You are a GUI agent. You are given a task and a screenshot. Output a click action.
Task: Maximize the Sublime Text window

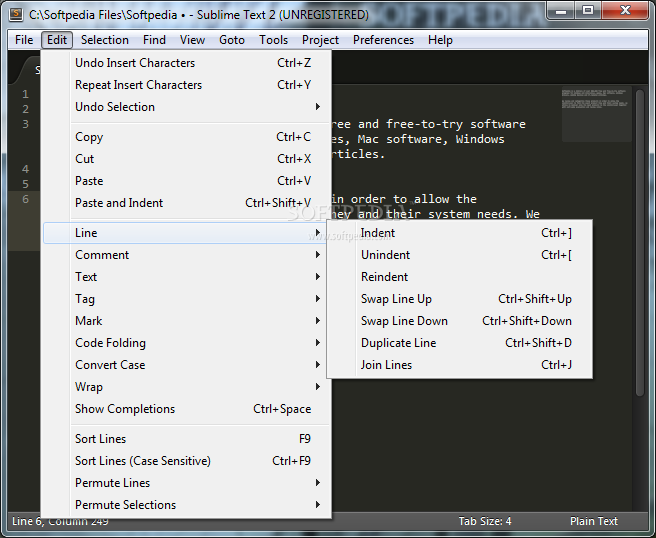[x=588, y=11]
